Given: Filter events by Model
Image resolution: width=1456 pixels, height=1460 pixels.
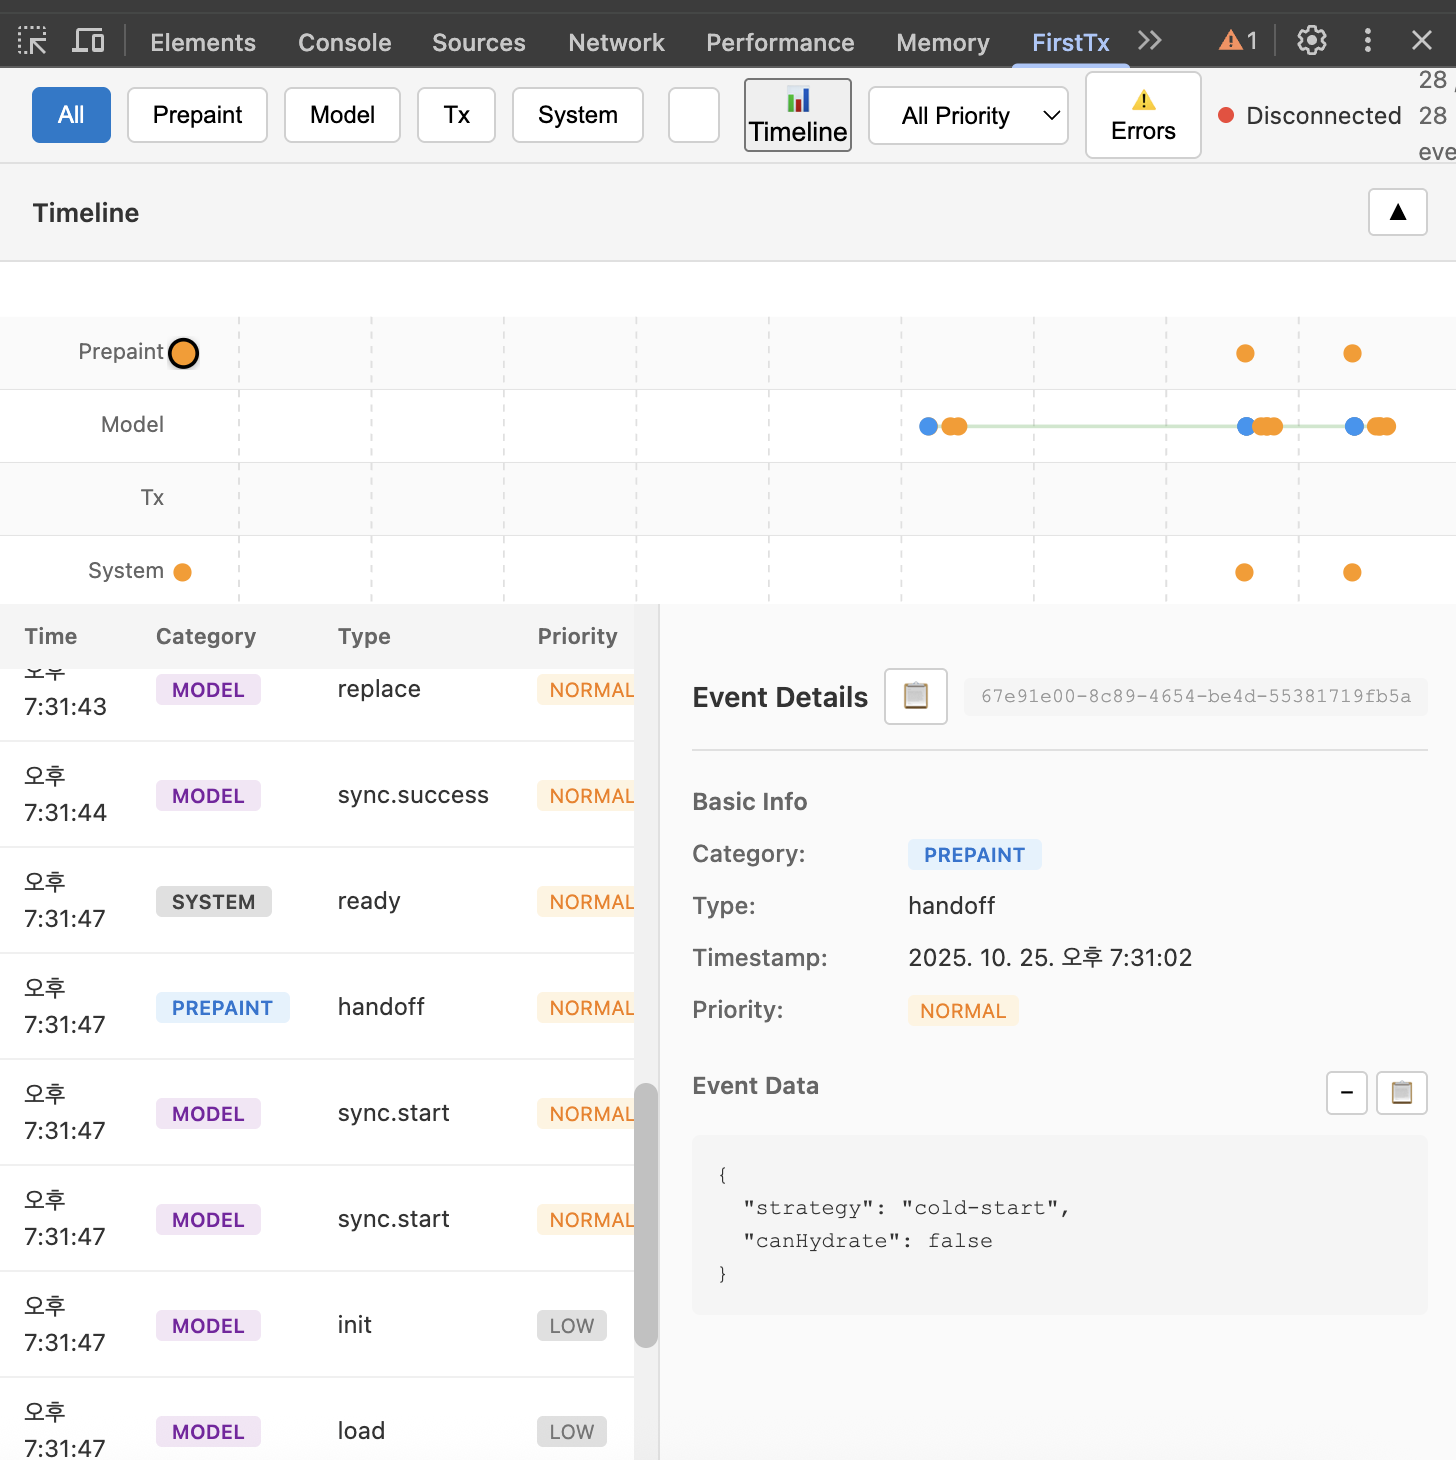Looking at the screenshot, I should 342,115.
